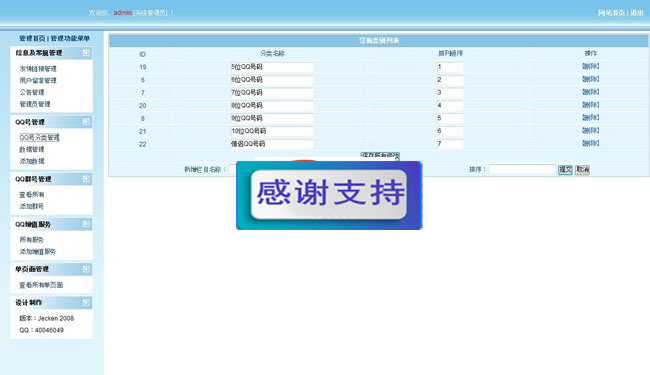650x375 pixels.
Task: Click the 取消 cancel button
Action: [582, 169]
